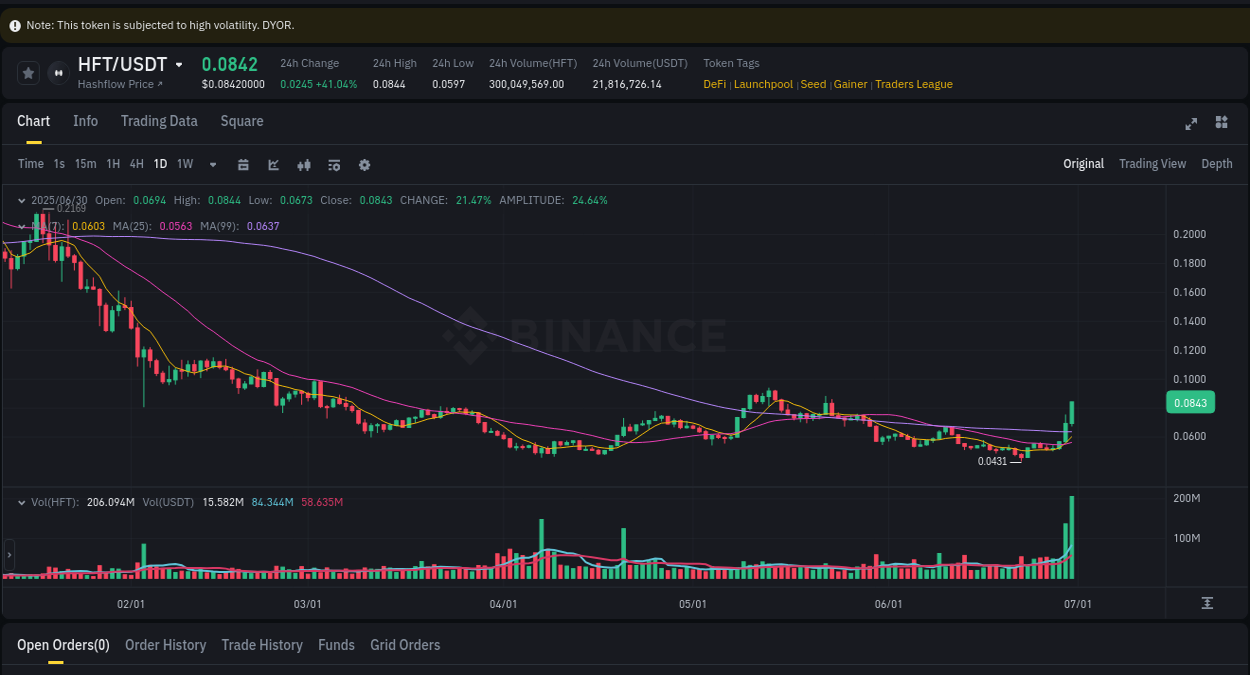Click the Hashflow badge next to the pair name

tap(57, 72)
